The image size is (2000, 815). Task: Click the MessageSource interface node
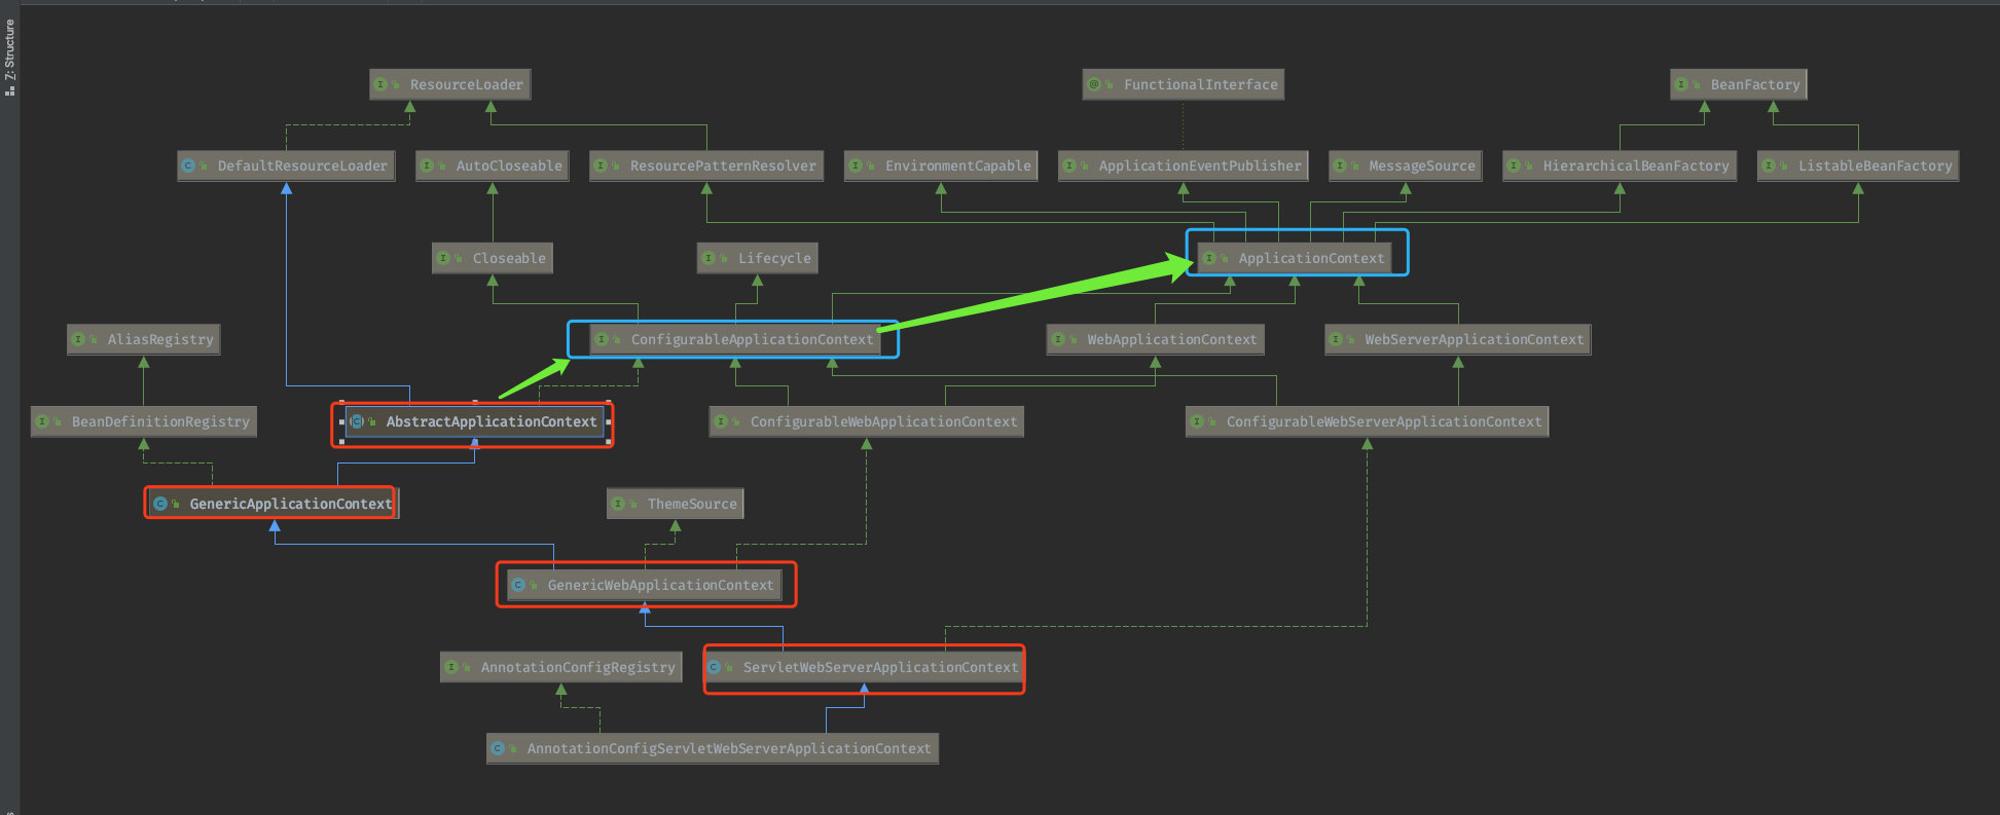[1406, 166]
